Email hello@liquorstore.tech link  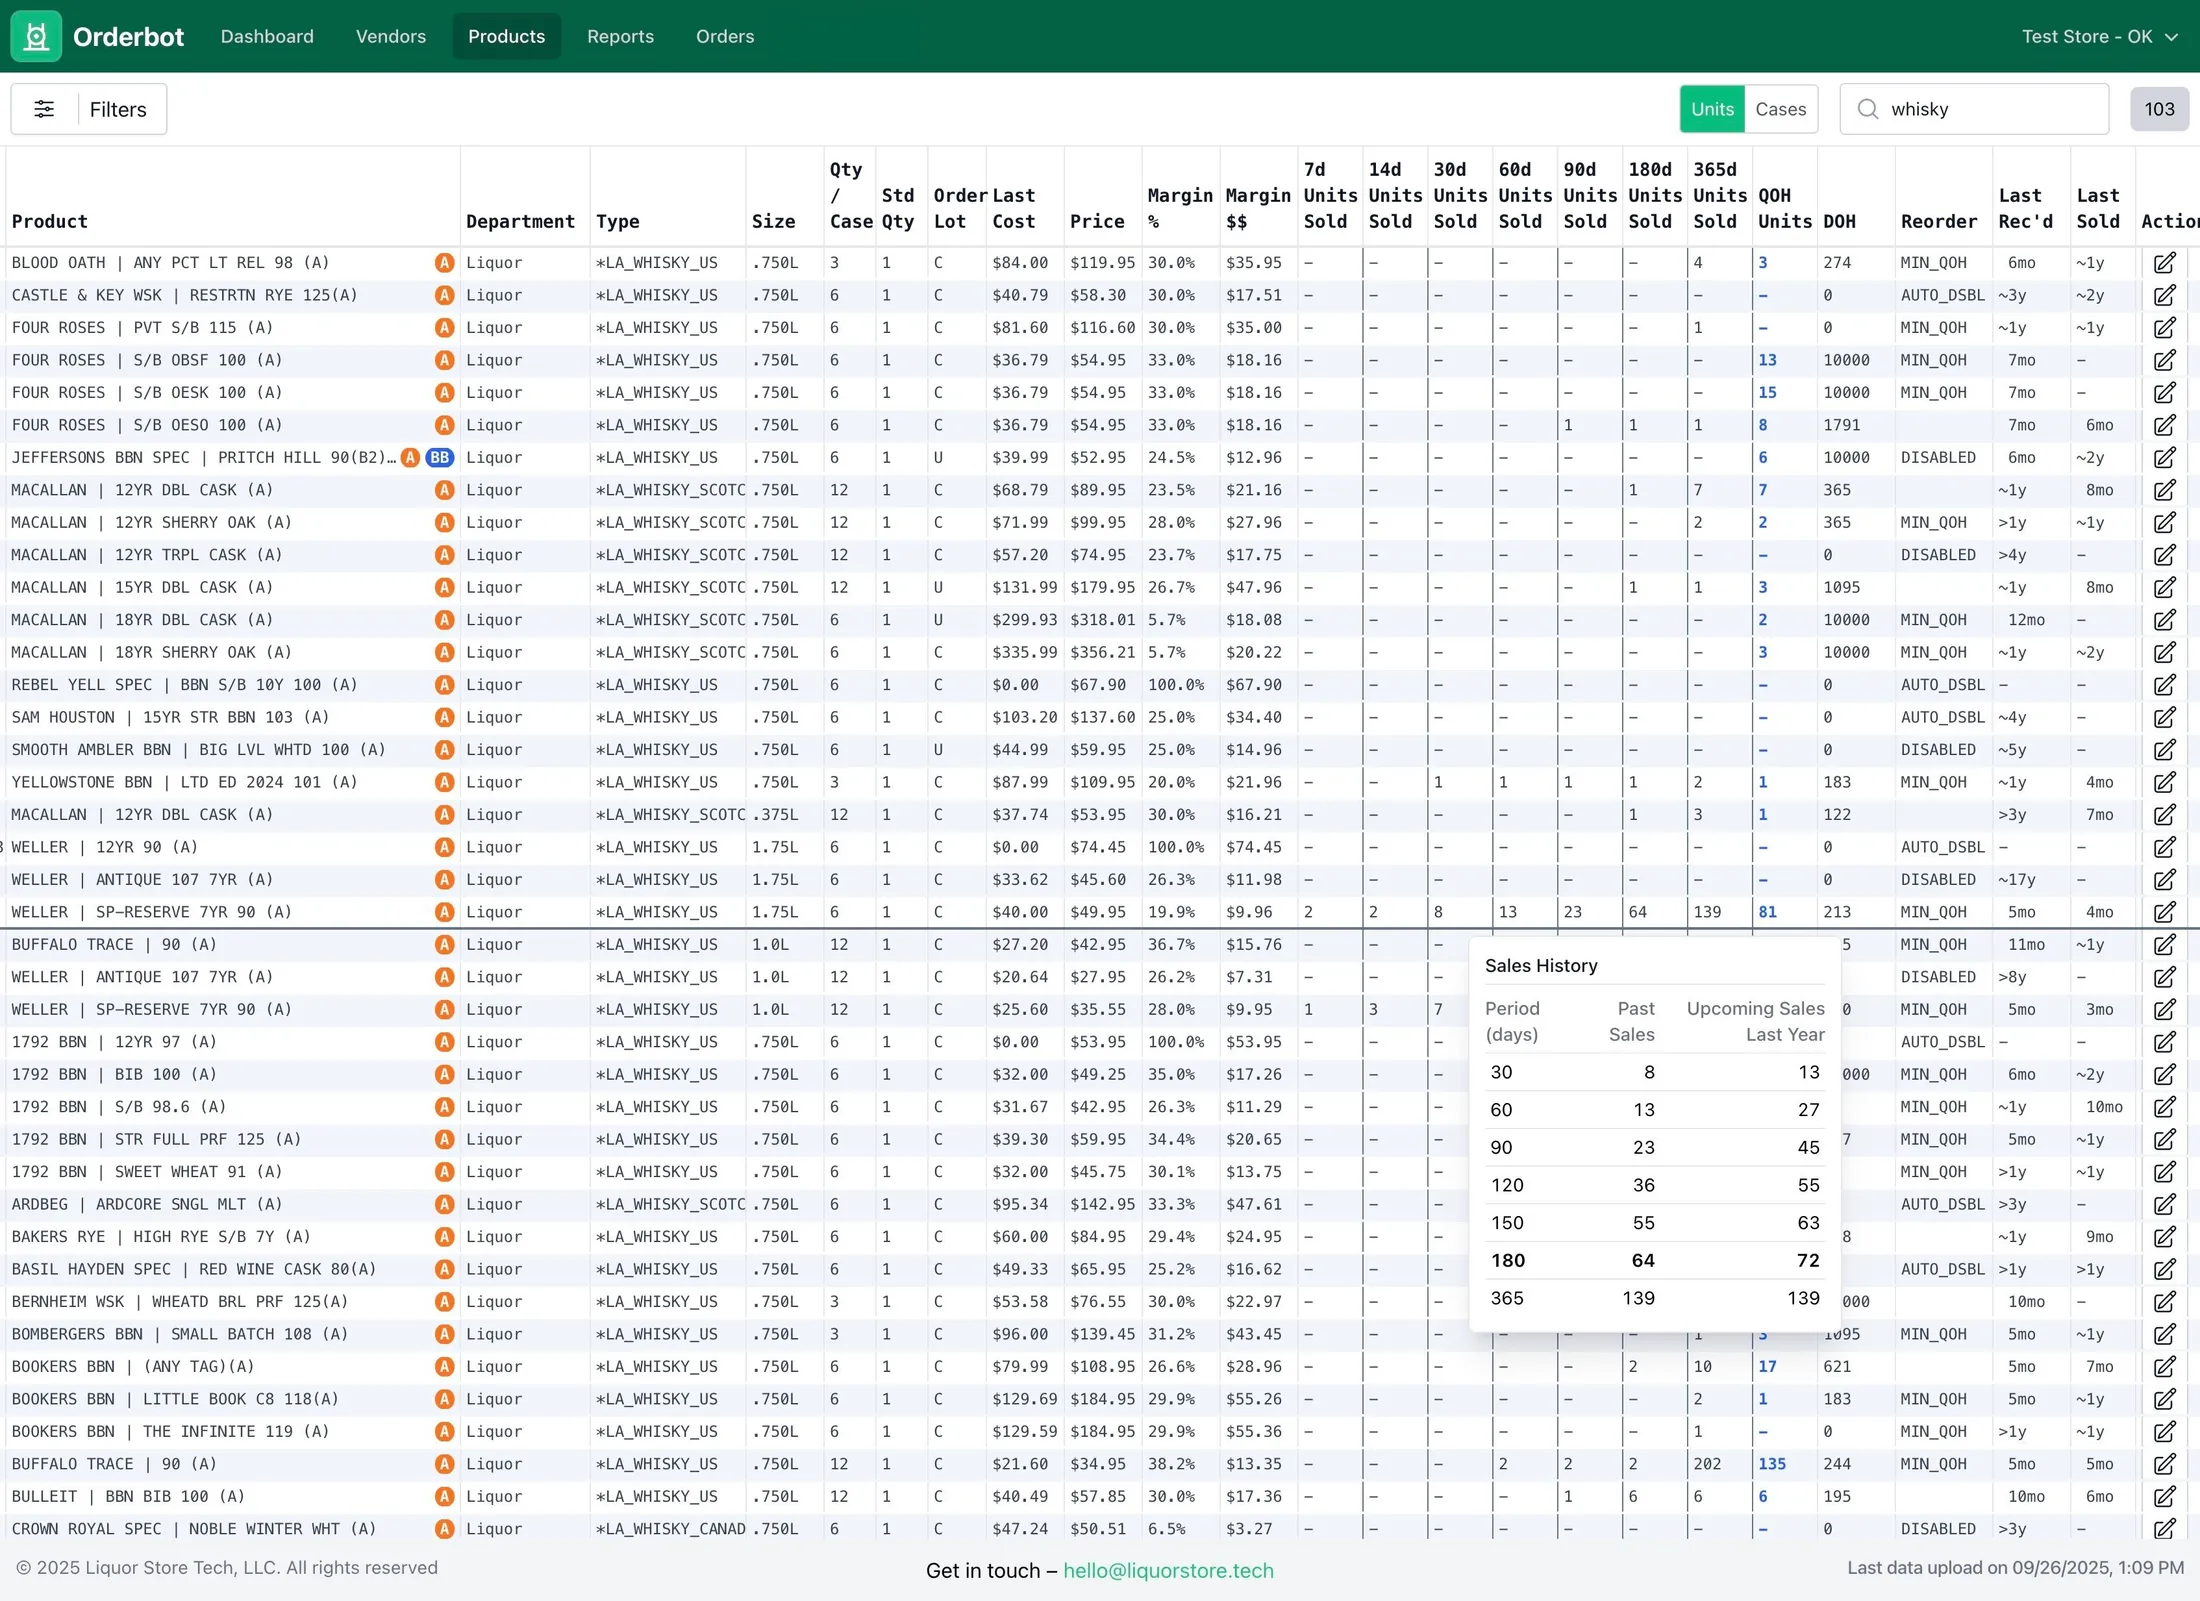point(1168,1570)
